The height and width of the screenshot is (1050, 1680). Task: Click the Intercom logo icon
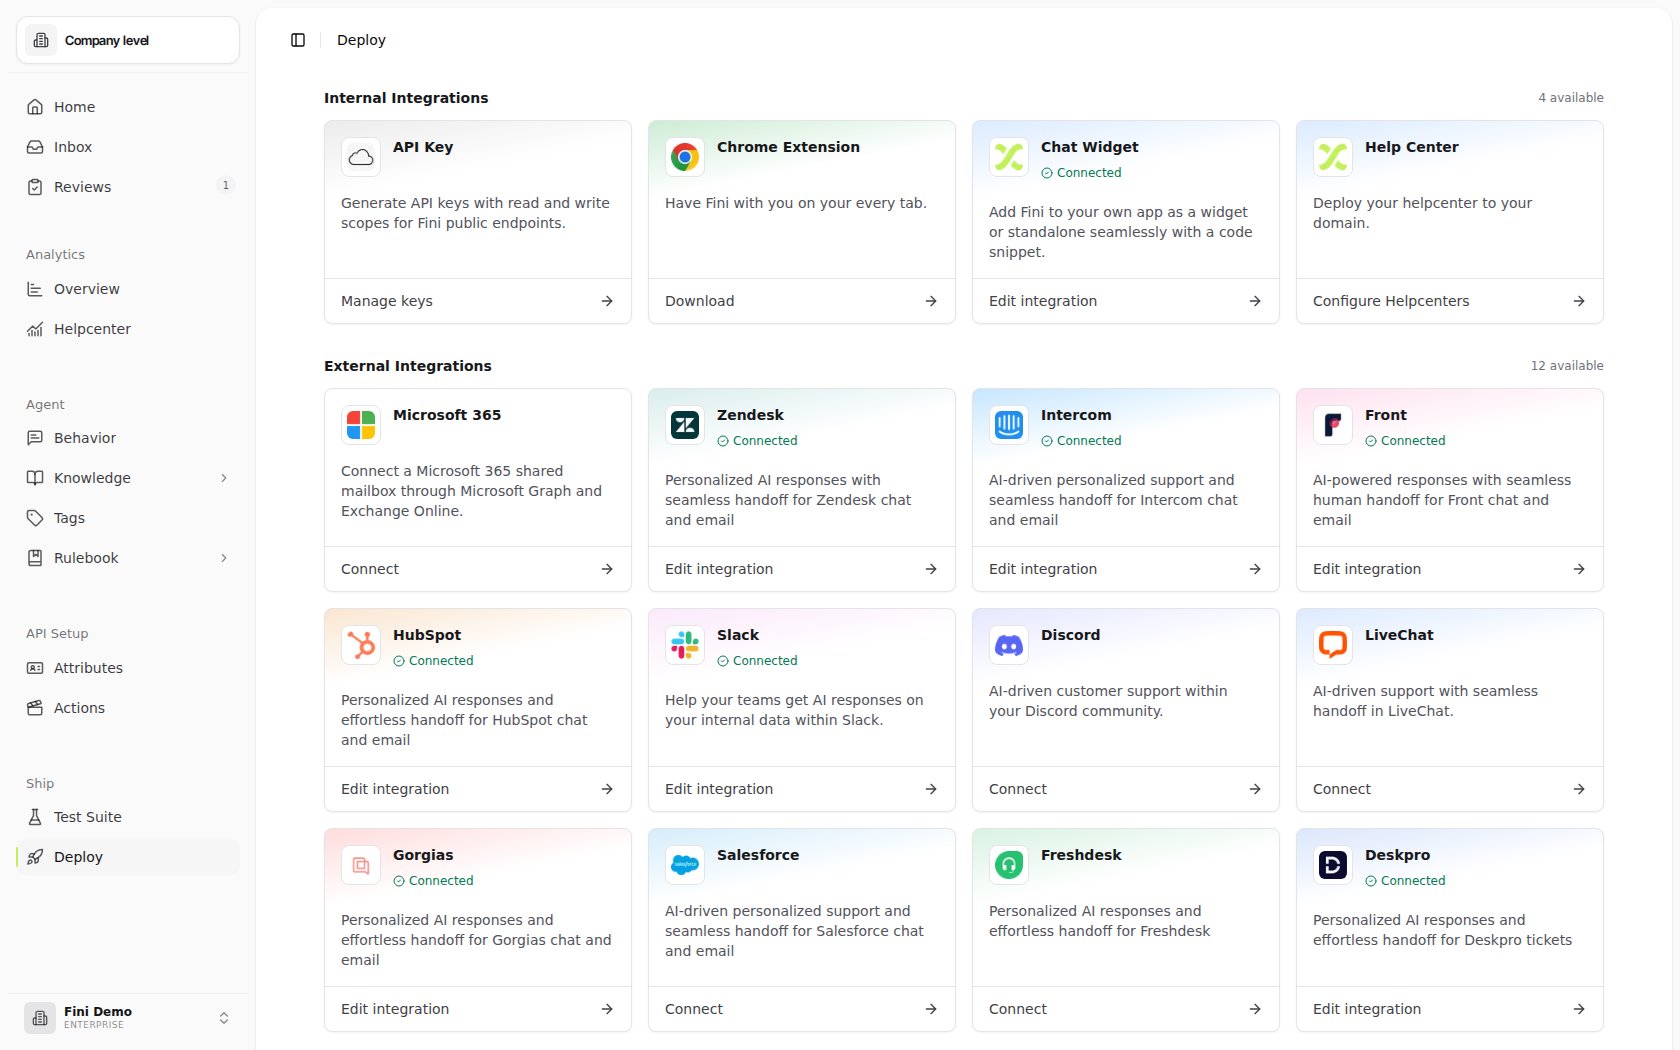click(1009, 425)
